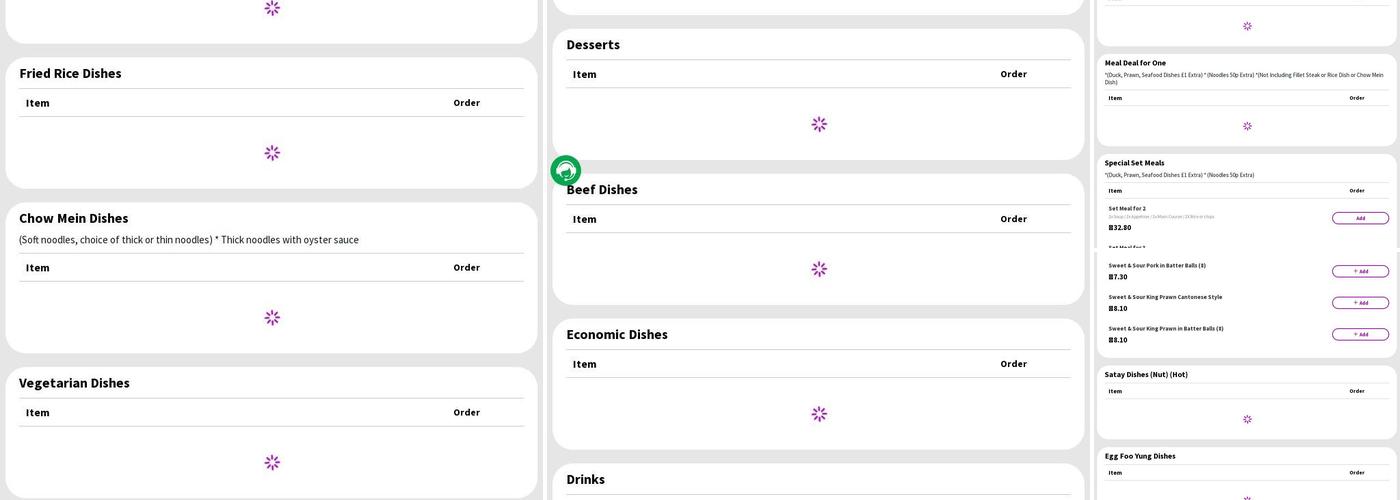Select the Egg Foo Yung Dishes heading
Screen dimensions: 1400x500
1139,456
